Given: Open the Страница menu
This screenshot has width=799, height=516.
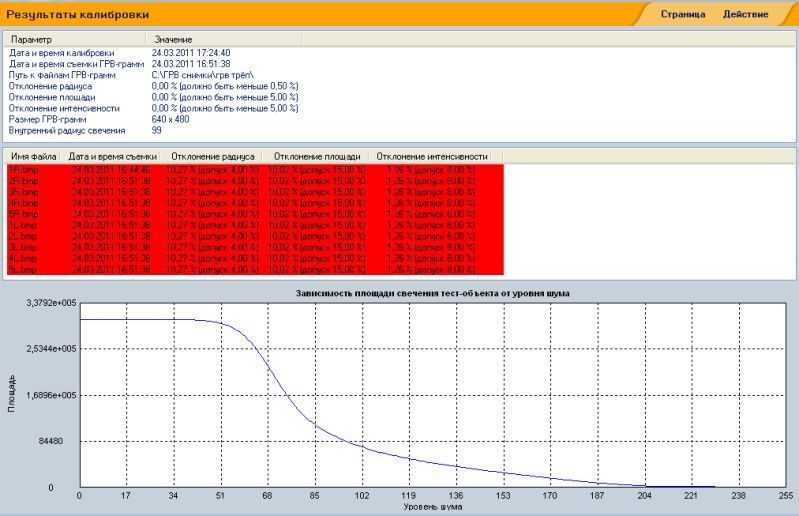Looking at the screenshot, I should click(x=683, y=14).
